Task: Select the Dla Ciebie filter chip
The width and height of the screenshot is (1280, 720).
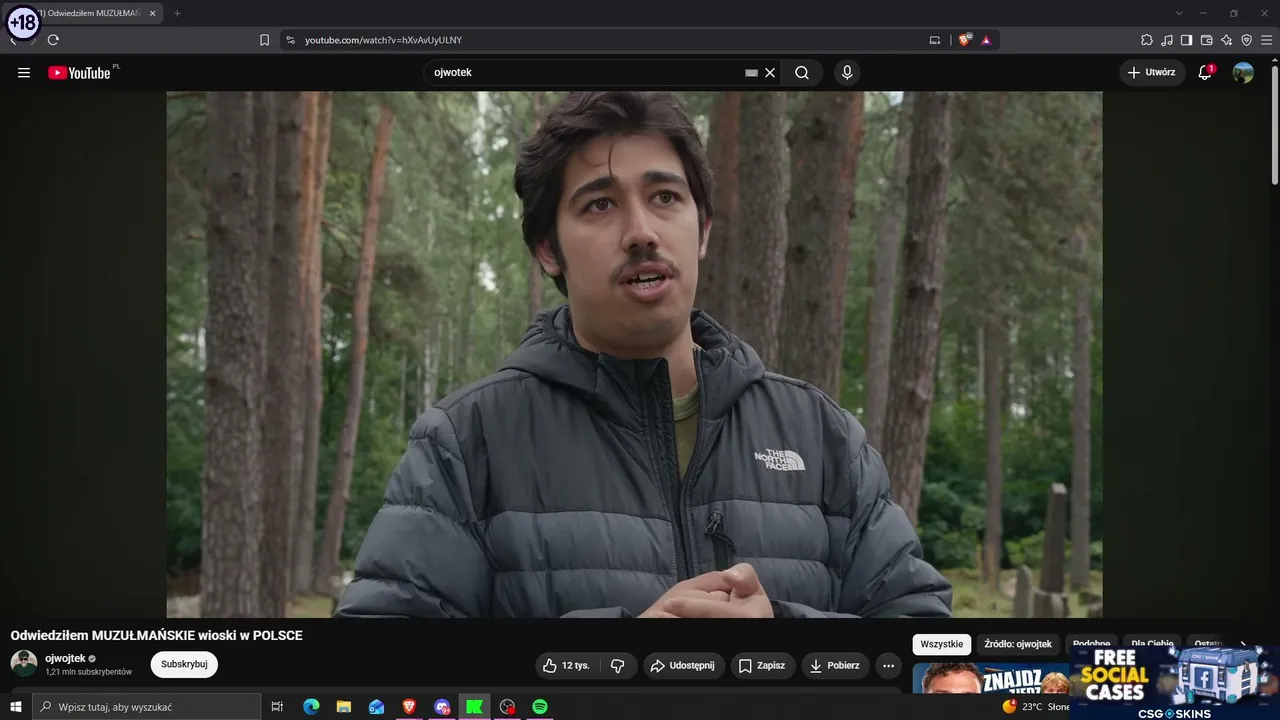Action: [1152, 644]
